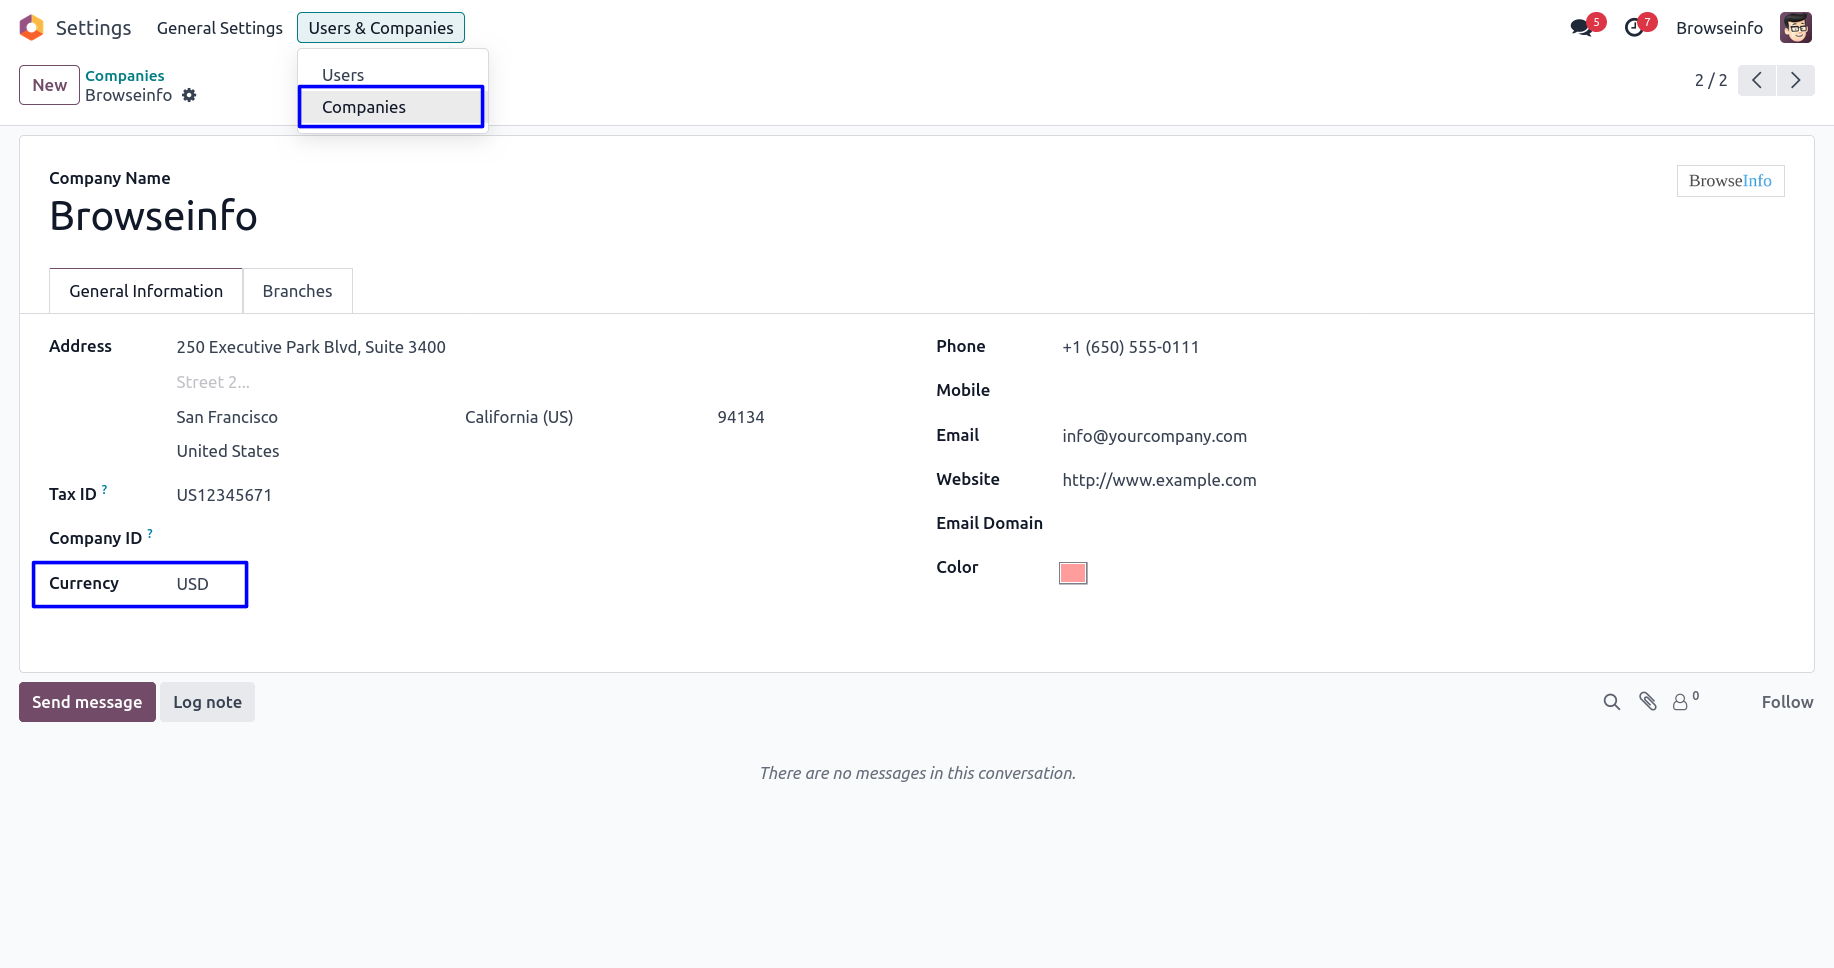Click the Log note button
Viewport: 1834px width, 968px height.
207,702
